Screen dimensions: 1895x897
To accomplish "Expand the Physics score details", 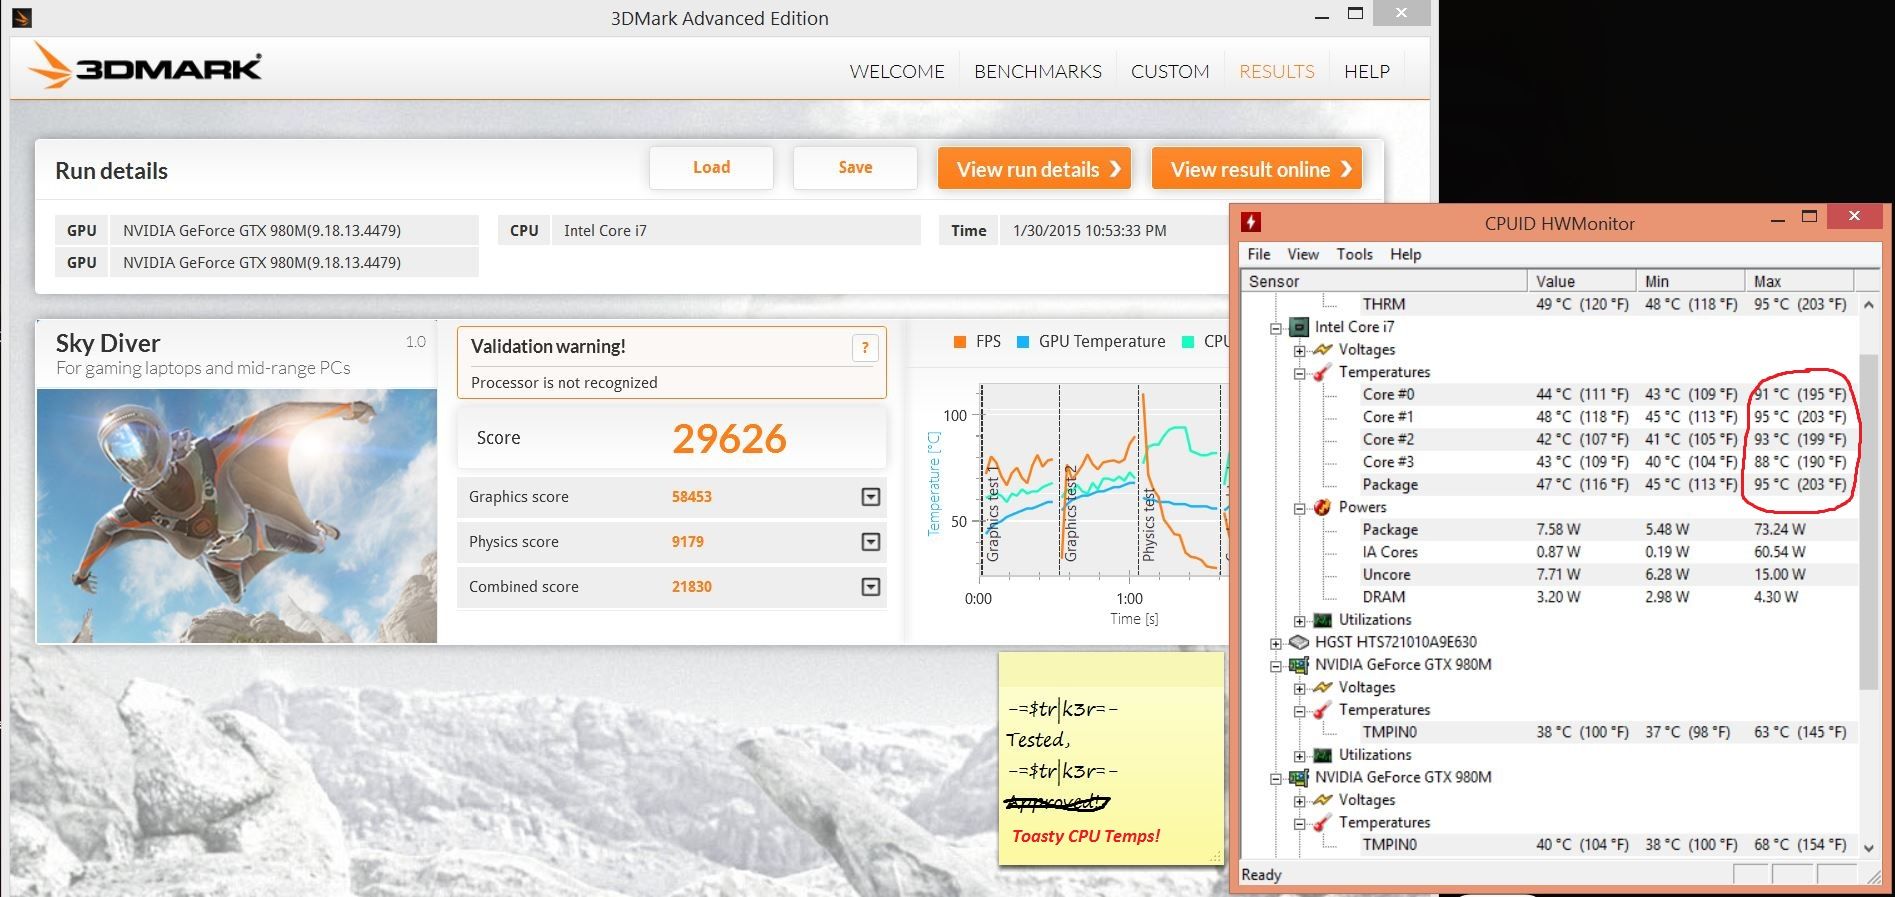I will point(871,542).
